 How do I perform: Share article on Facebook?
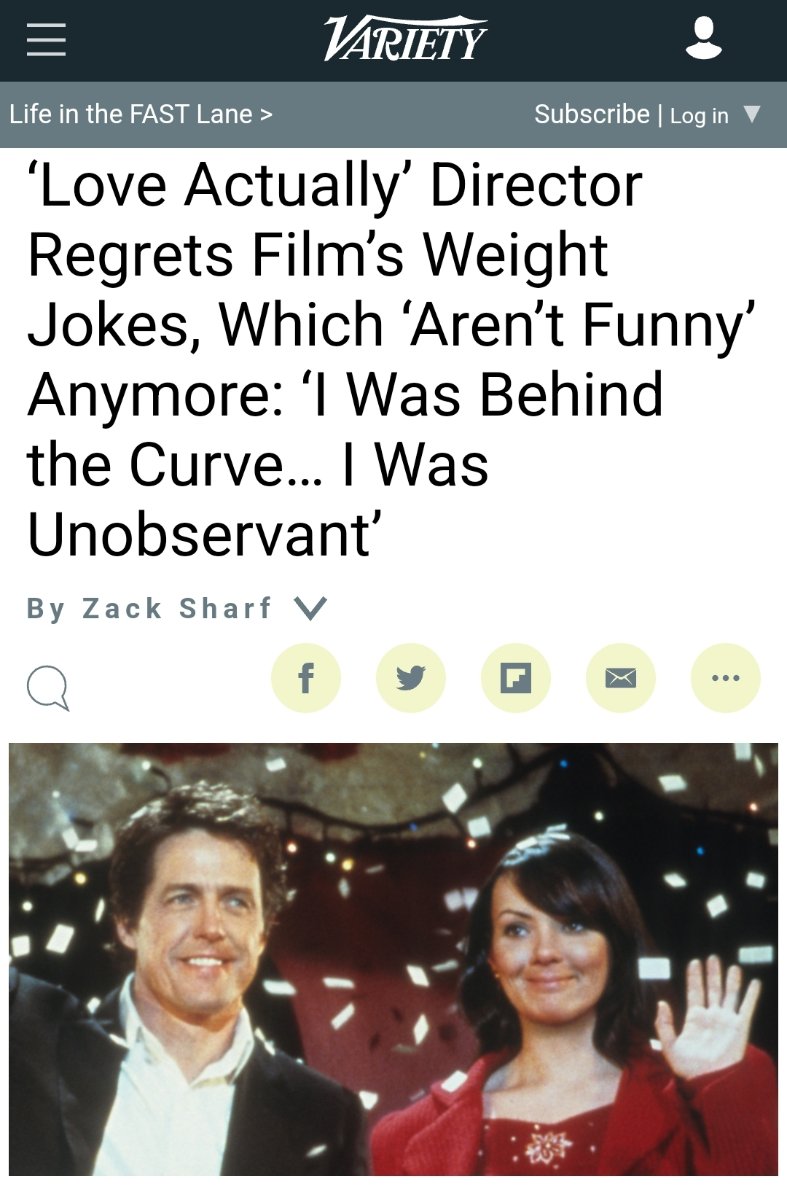point(306,678)
